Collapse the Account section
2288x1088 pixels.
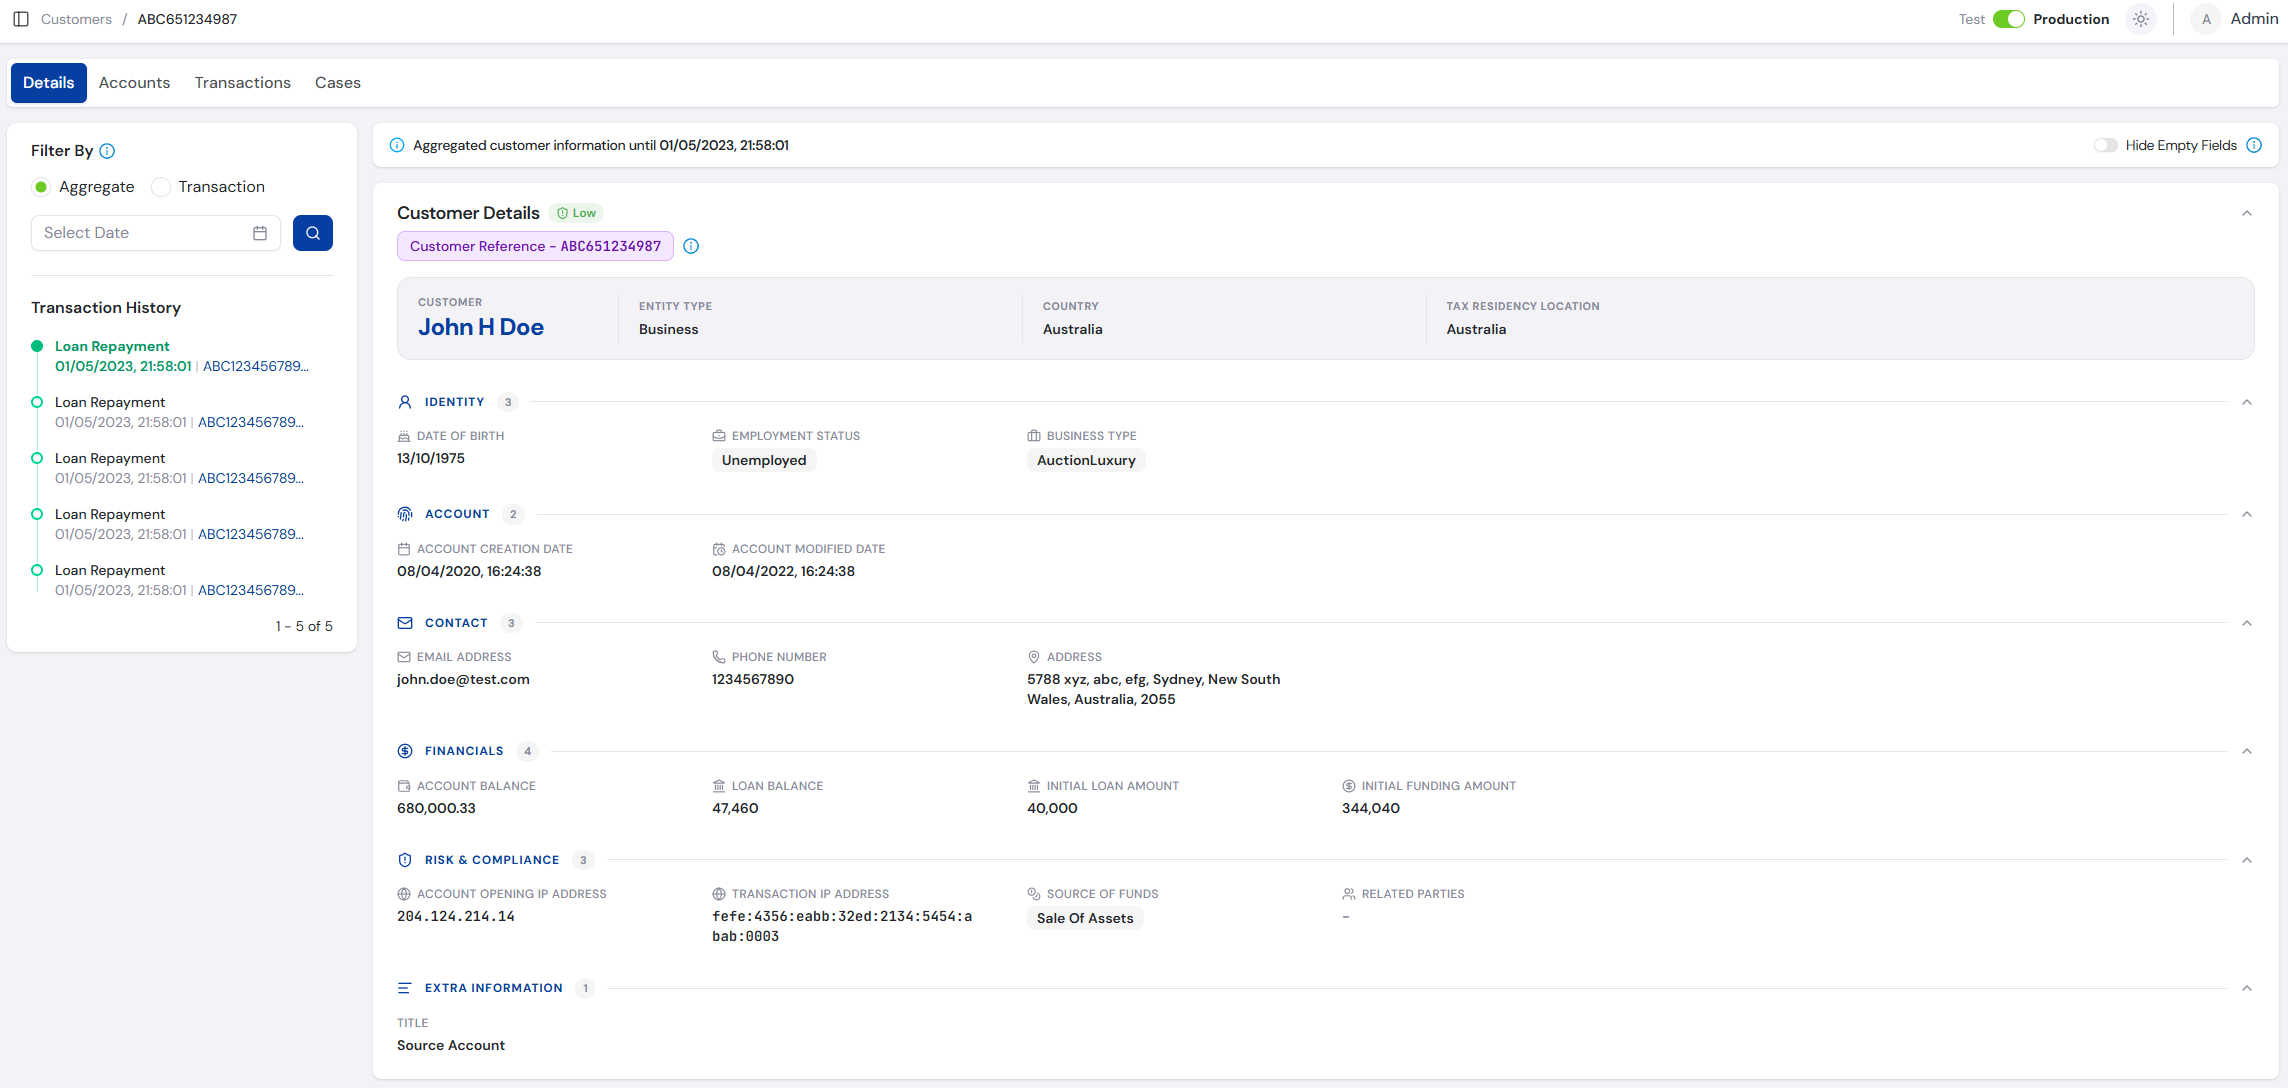(x=2247, y=514)
